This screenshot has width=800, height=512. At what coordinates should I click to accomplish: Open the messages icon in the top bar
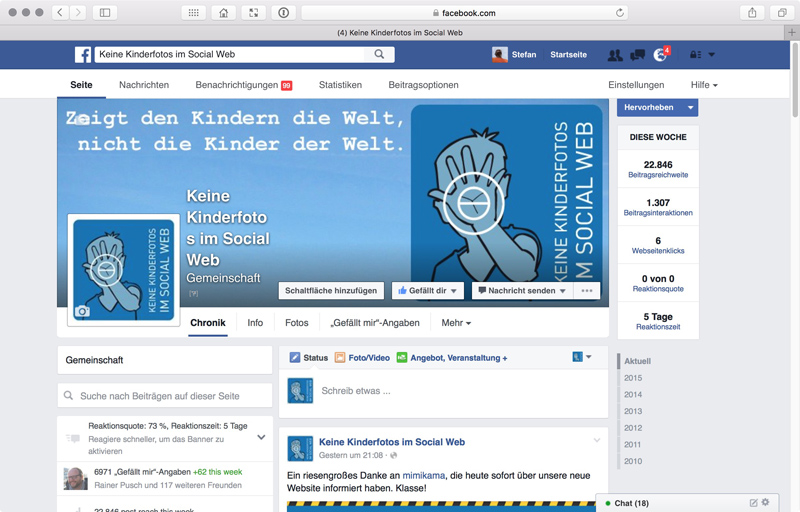(636, 55)
